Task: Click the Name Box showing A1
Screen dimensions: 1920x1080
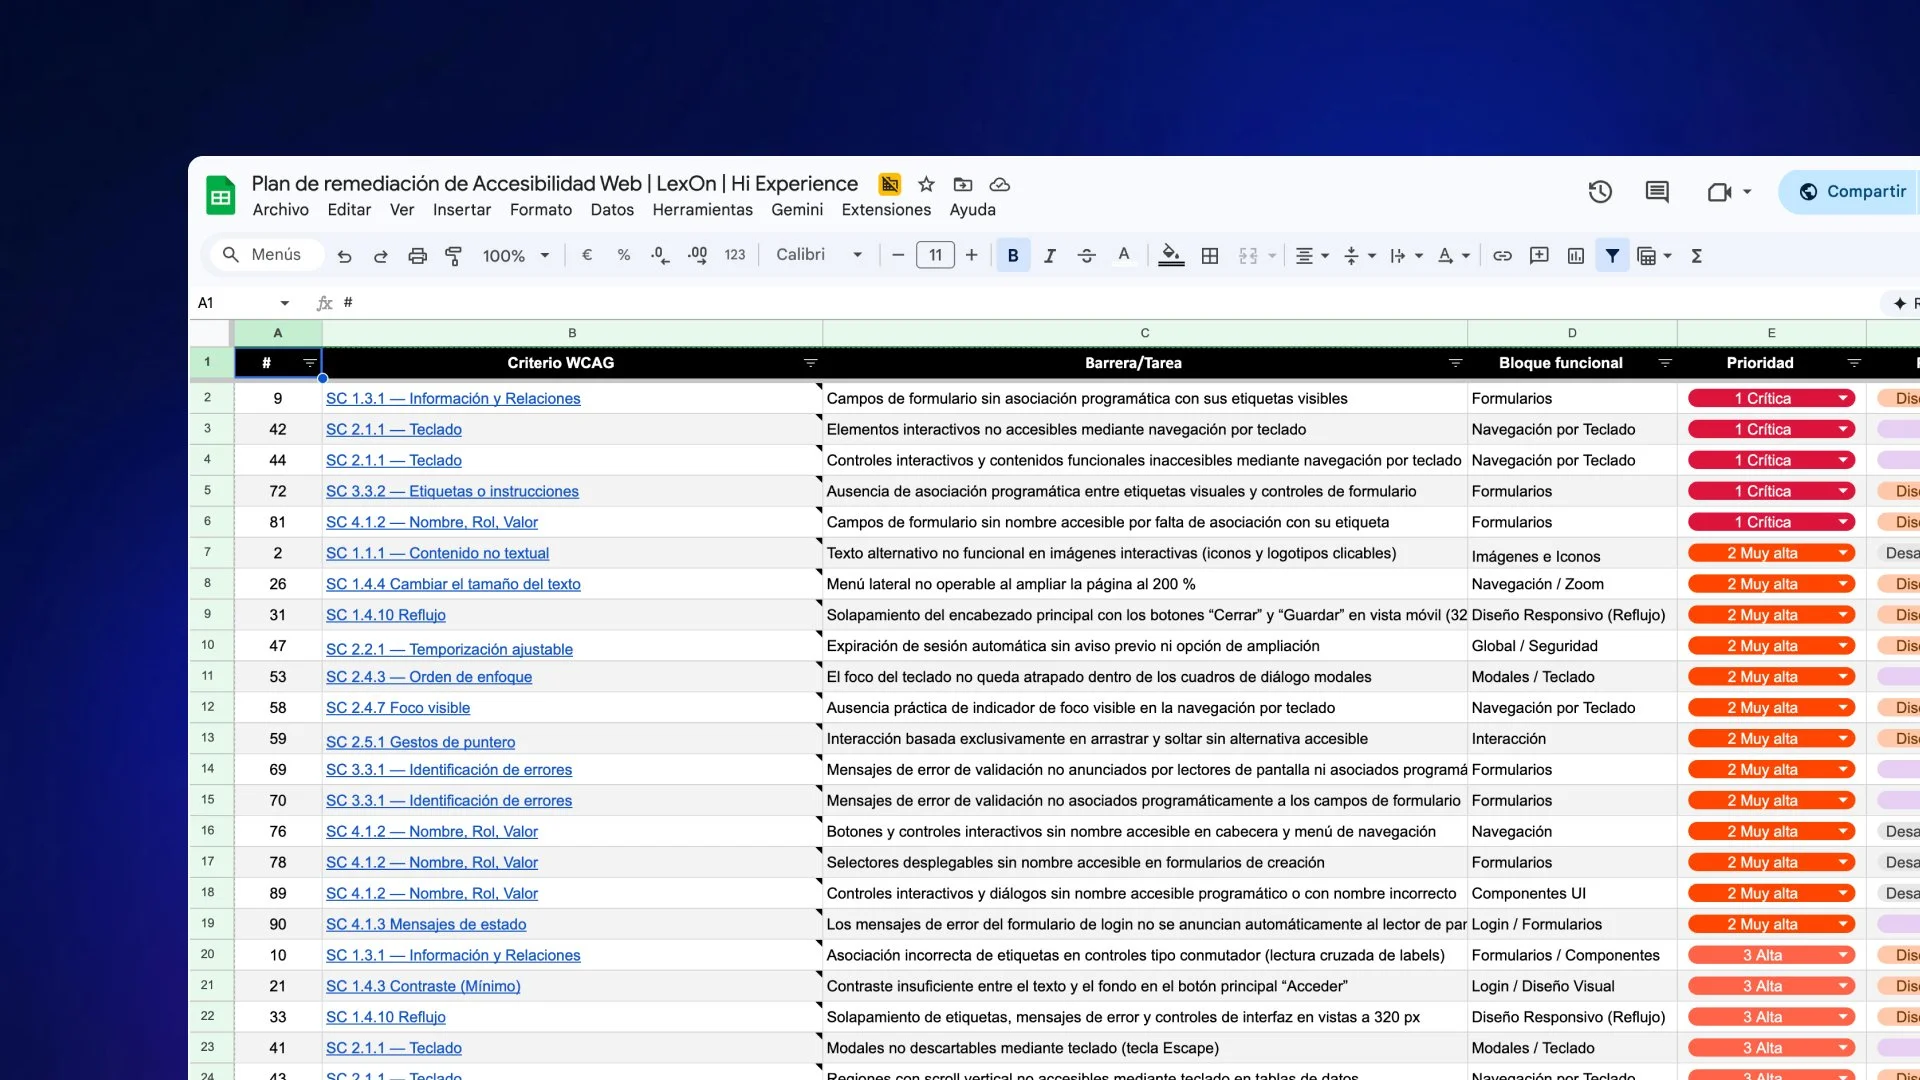Action: [x=244, y=303]
